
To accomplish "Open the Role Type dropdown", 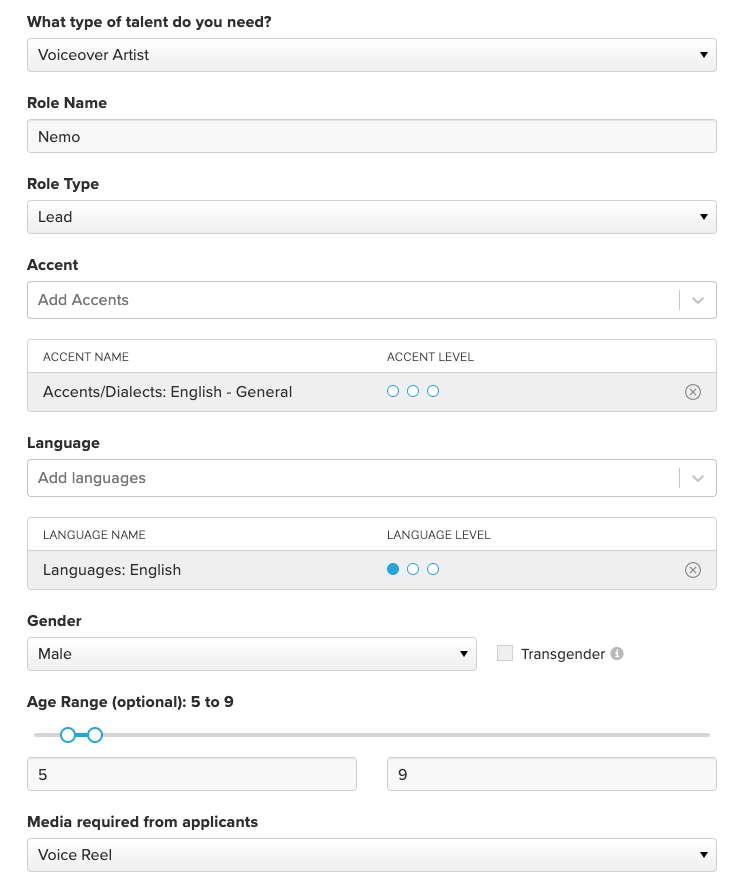I will coord(371,217).
